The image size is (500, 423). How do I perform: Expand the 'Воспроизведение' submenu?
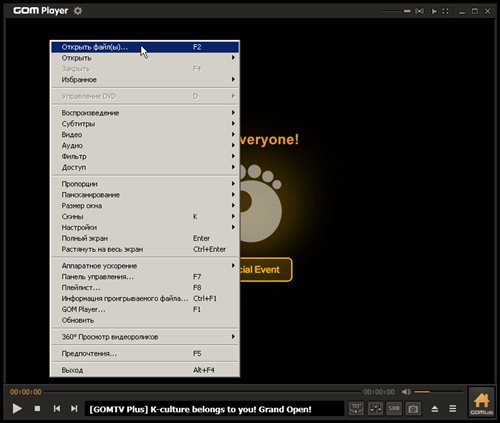[x=145, y=113]
